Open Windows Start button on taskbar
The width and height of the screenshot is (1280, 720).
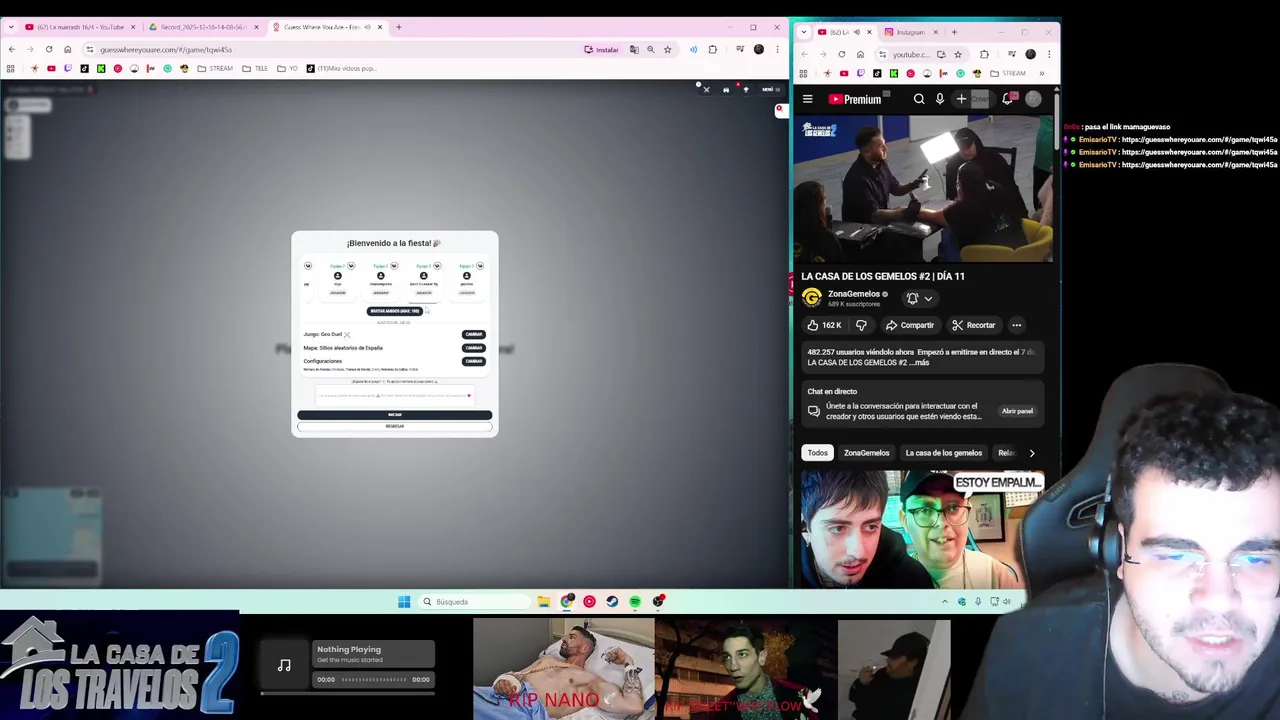[x=404, y=602]
